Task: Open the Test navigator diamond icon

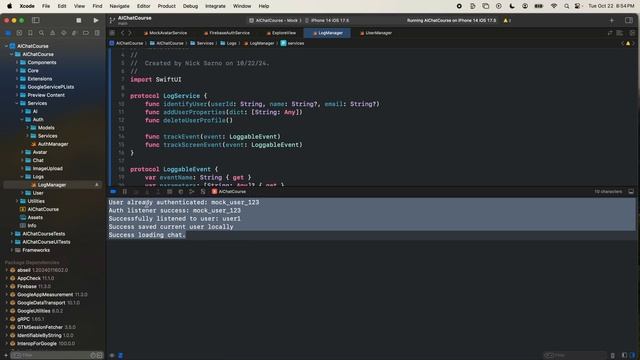Action: coord(64,33)
